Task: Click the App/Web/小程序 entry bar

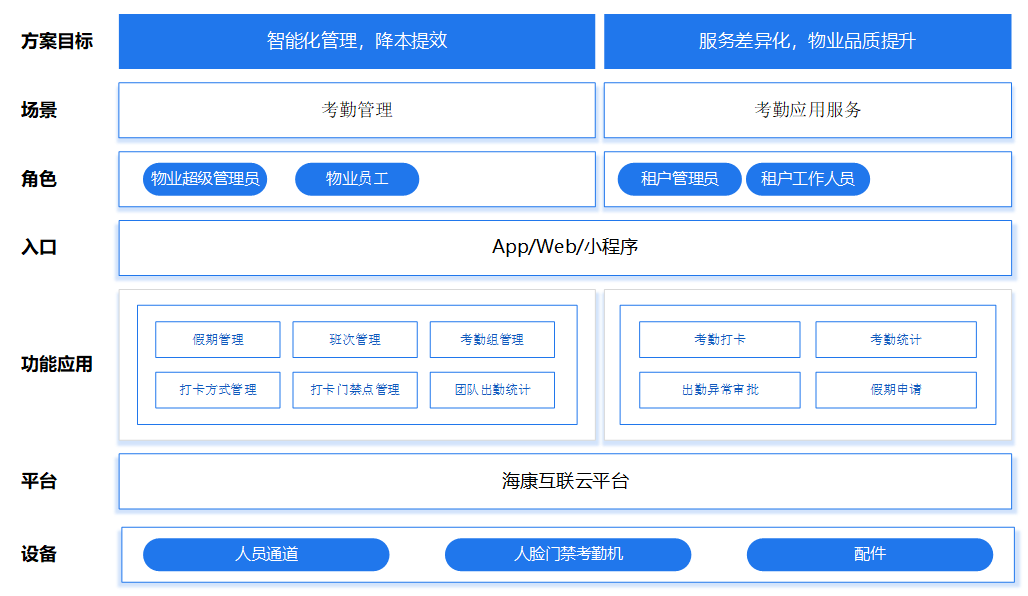Action: [x=565, y=247]
